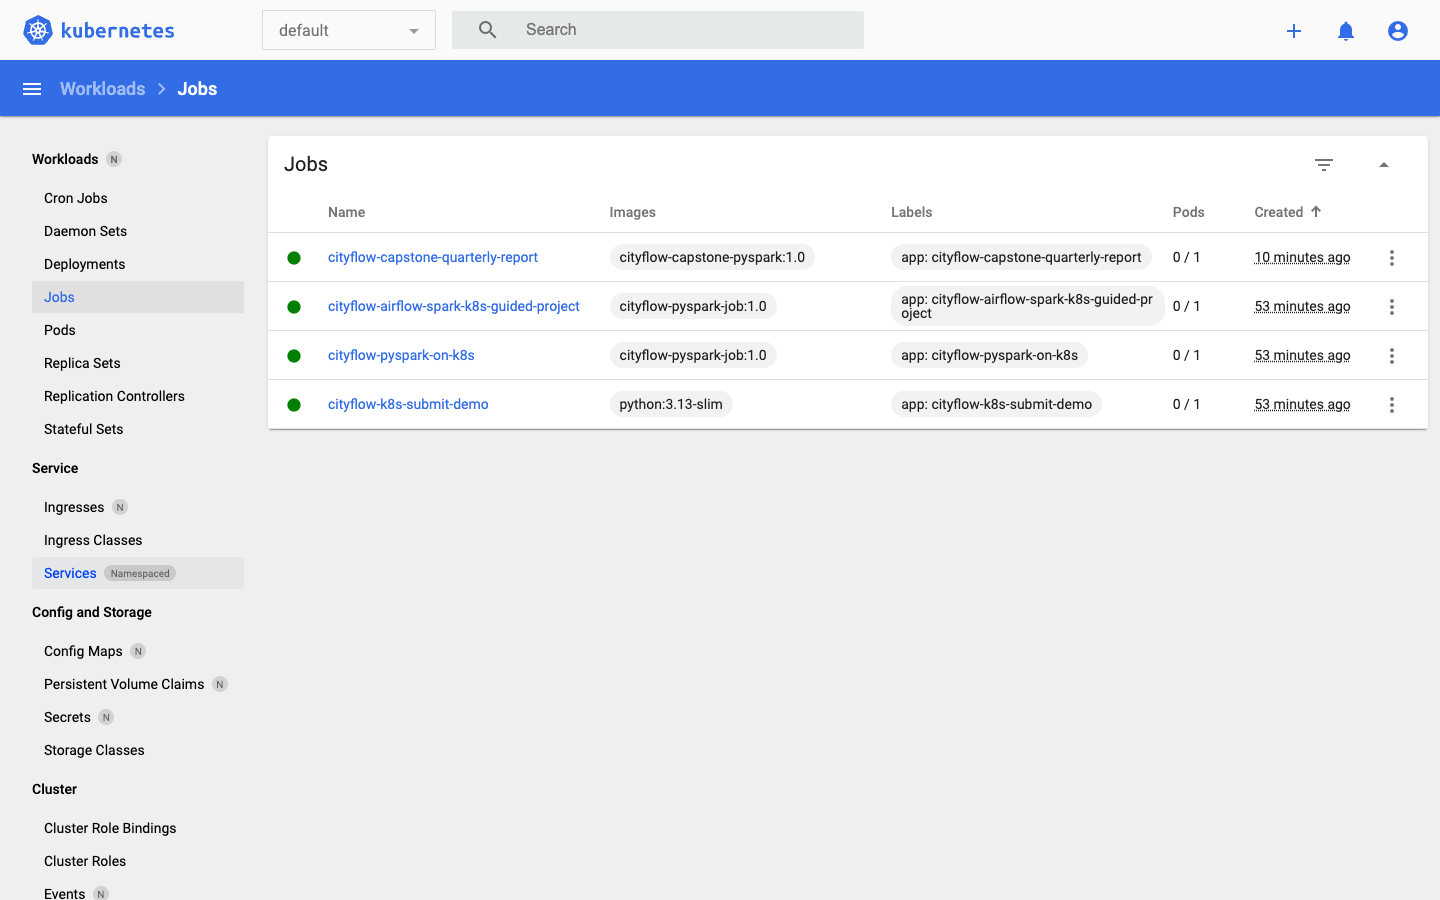This screenshot has width=1440, height=900.
Task: Click the Kubernetes logo icon
Action: tap(38, 30)
